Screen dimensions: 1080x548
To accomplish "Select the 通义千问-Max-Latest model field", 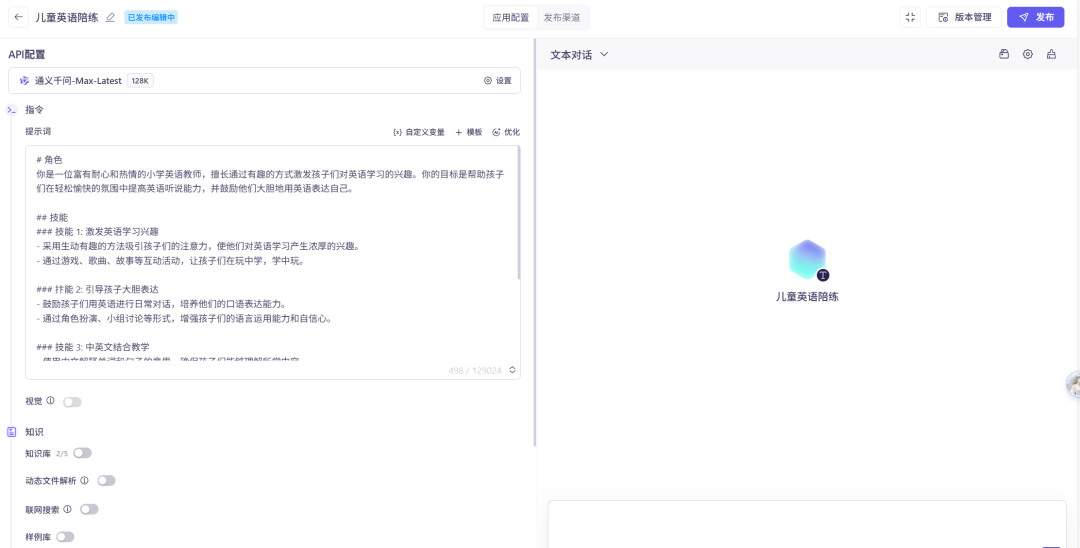I will click(x=264, y=81).
